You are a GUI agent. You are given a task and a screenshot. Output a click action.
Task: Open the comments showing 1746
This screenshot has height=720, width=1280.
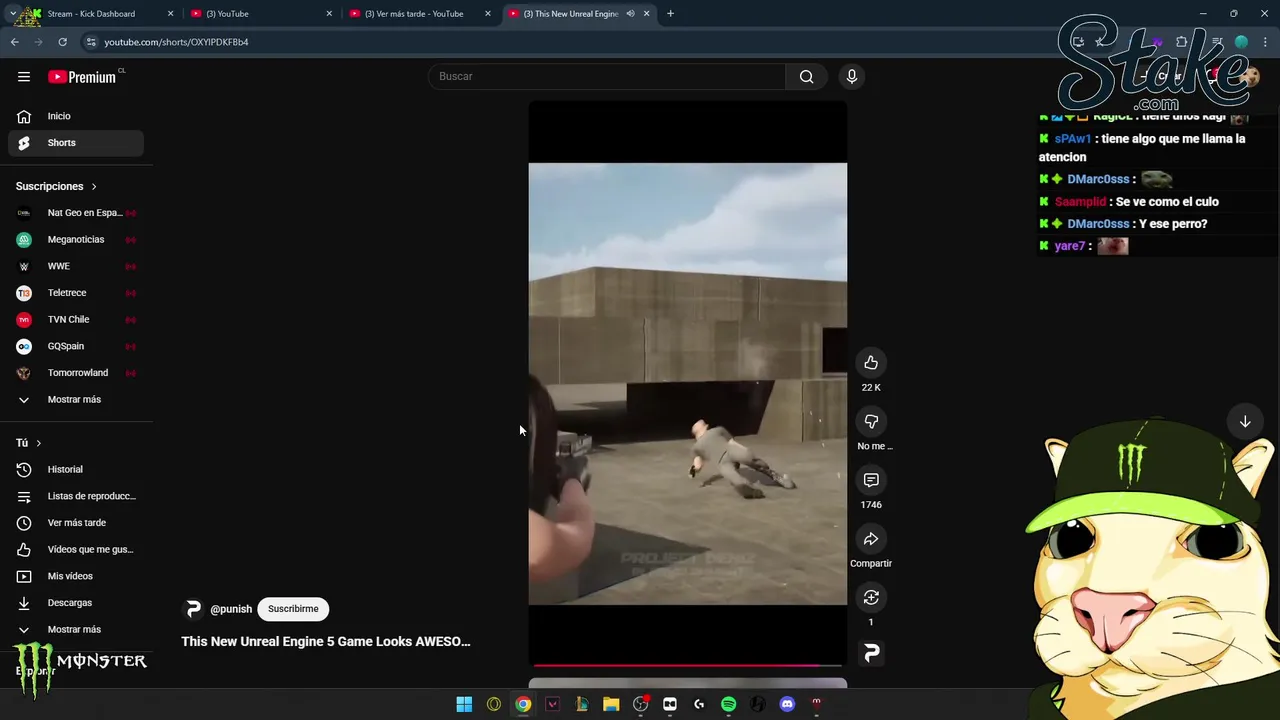(x=871, y=481)
